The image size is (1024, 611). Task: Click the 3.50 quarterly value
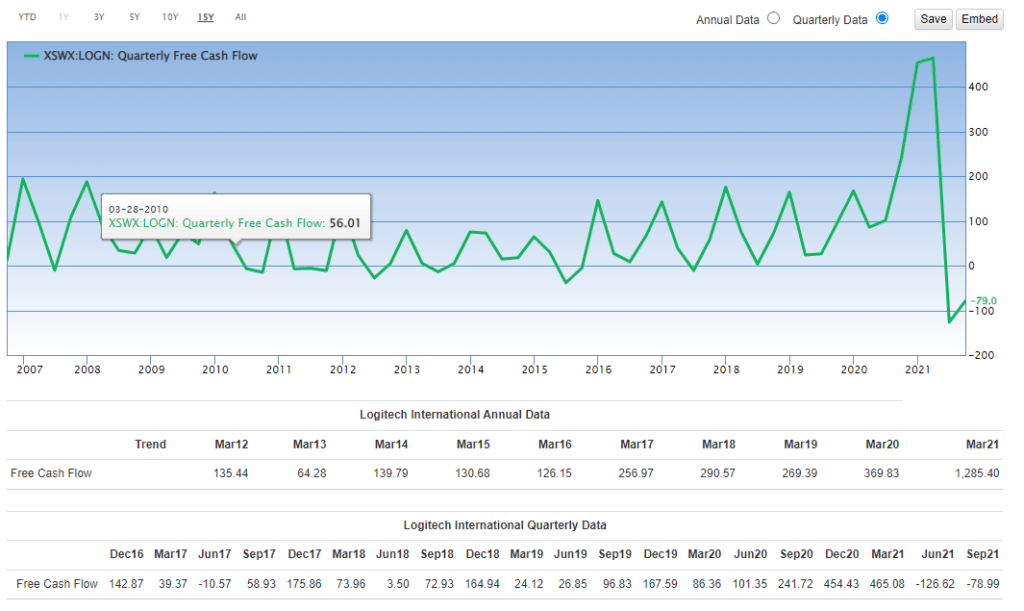(398, 584)
